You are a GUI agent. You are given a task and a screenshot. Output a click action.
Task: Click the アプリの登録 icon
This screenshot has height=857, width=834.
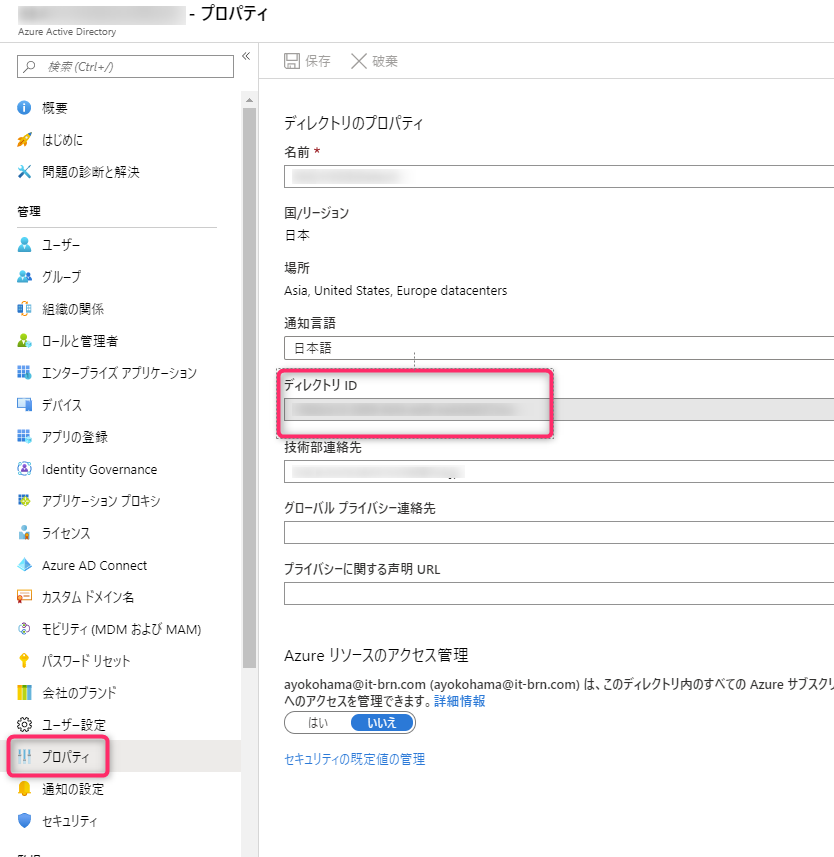[24, 437]
